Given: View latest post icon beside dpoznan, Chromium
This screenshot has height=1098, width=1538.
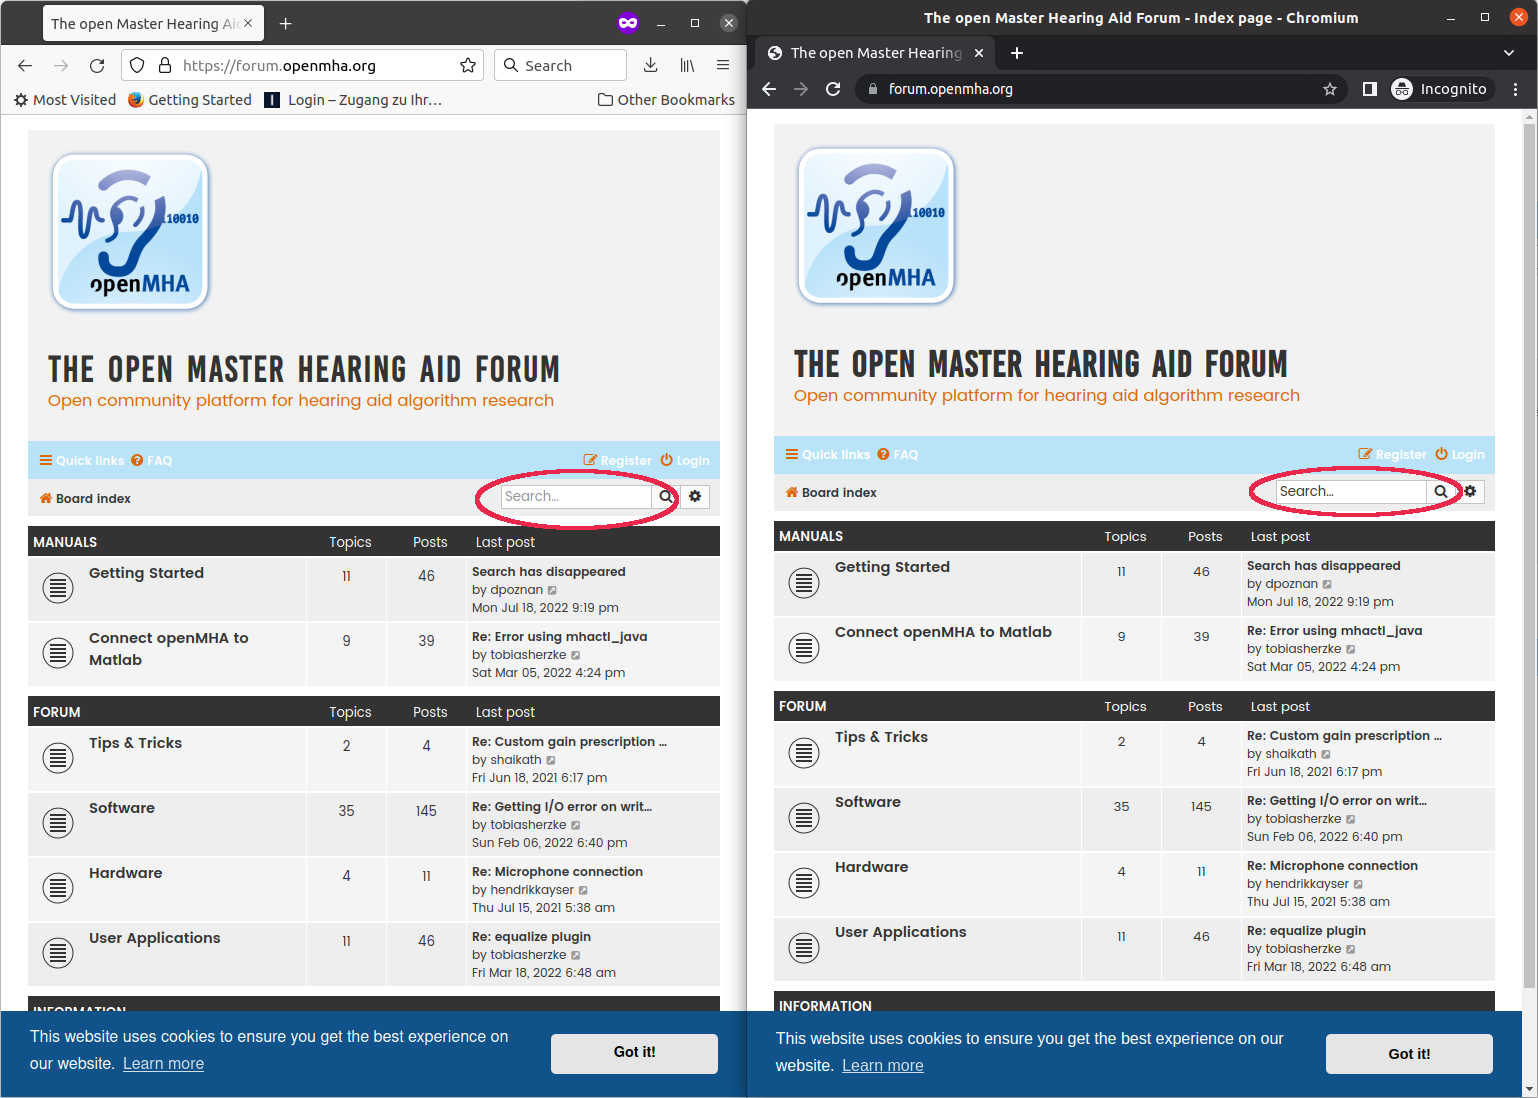Looking at the screenshot, I should point(1327,584).
